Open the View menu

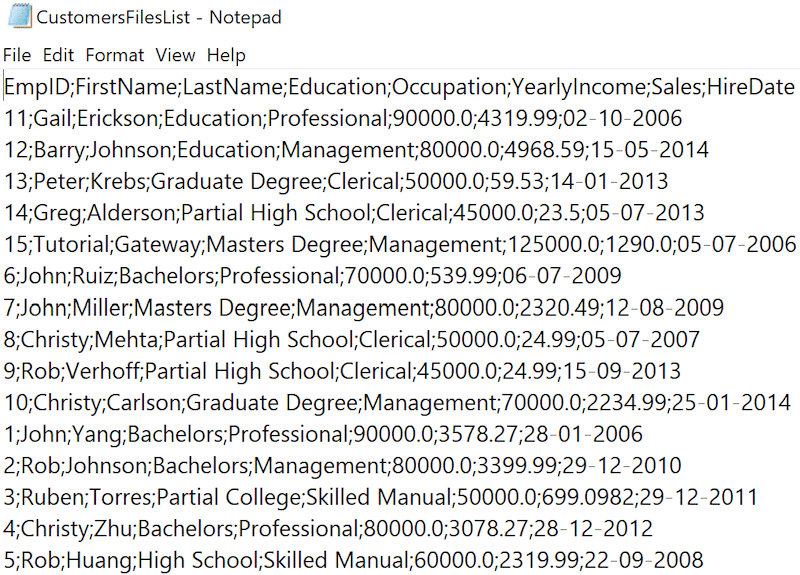click(175, 55)
